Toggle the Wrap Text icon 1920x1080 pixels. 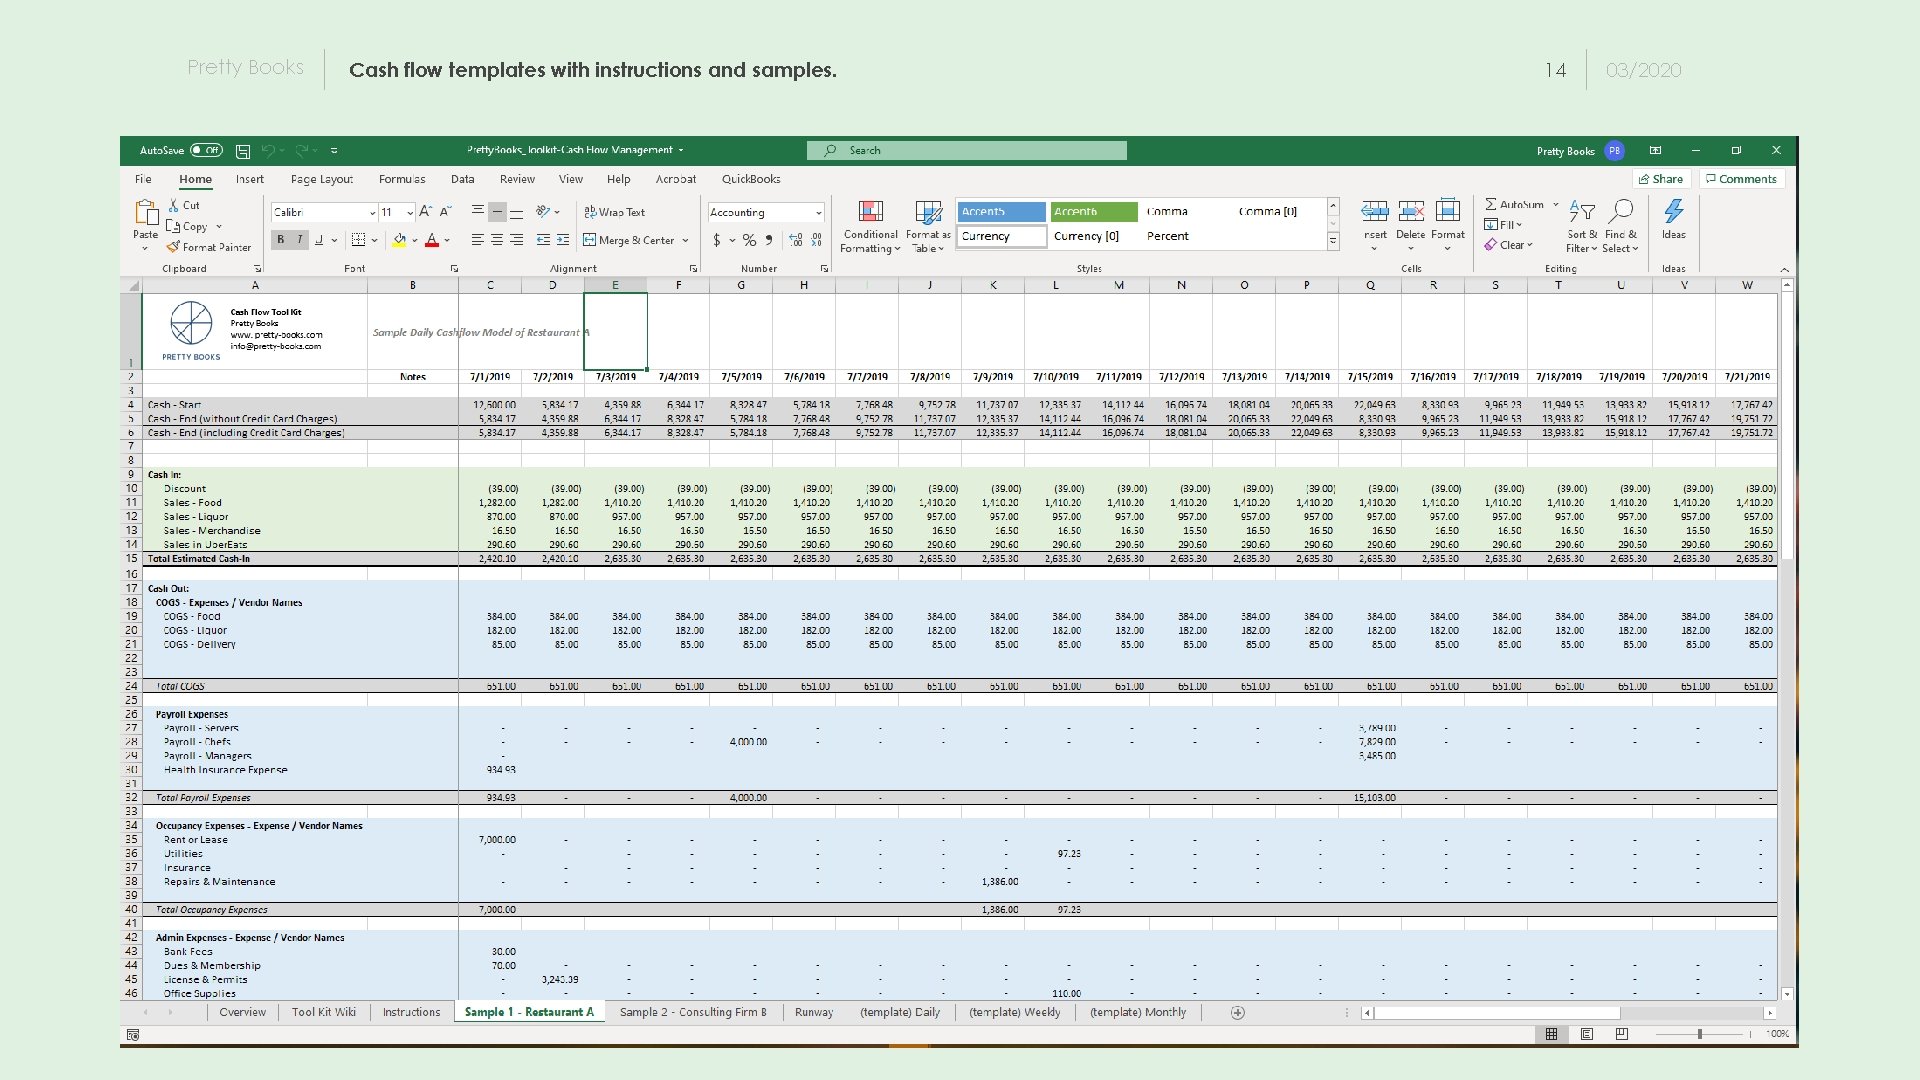pos(616,211)
